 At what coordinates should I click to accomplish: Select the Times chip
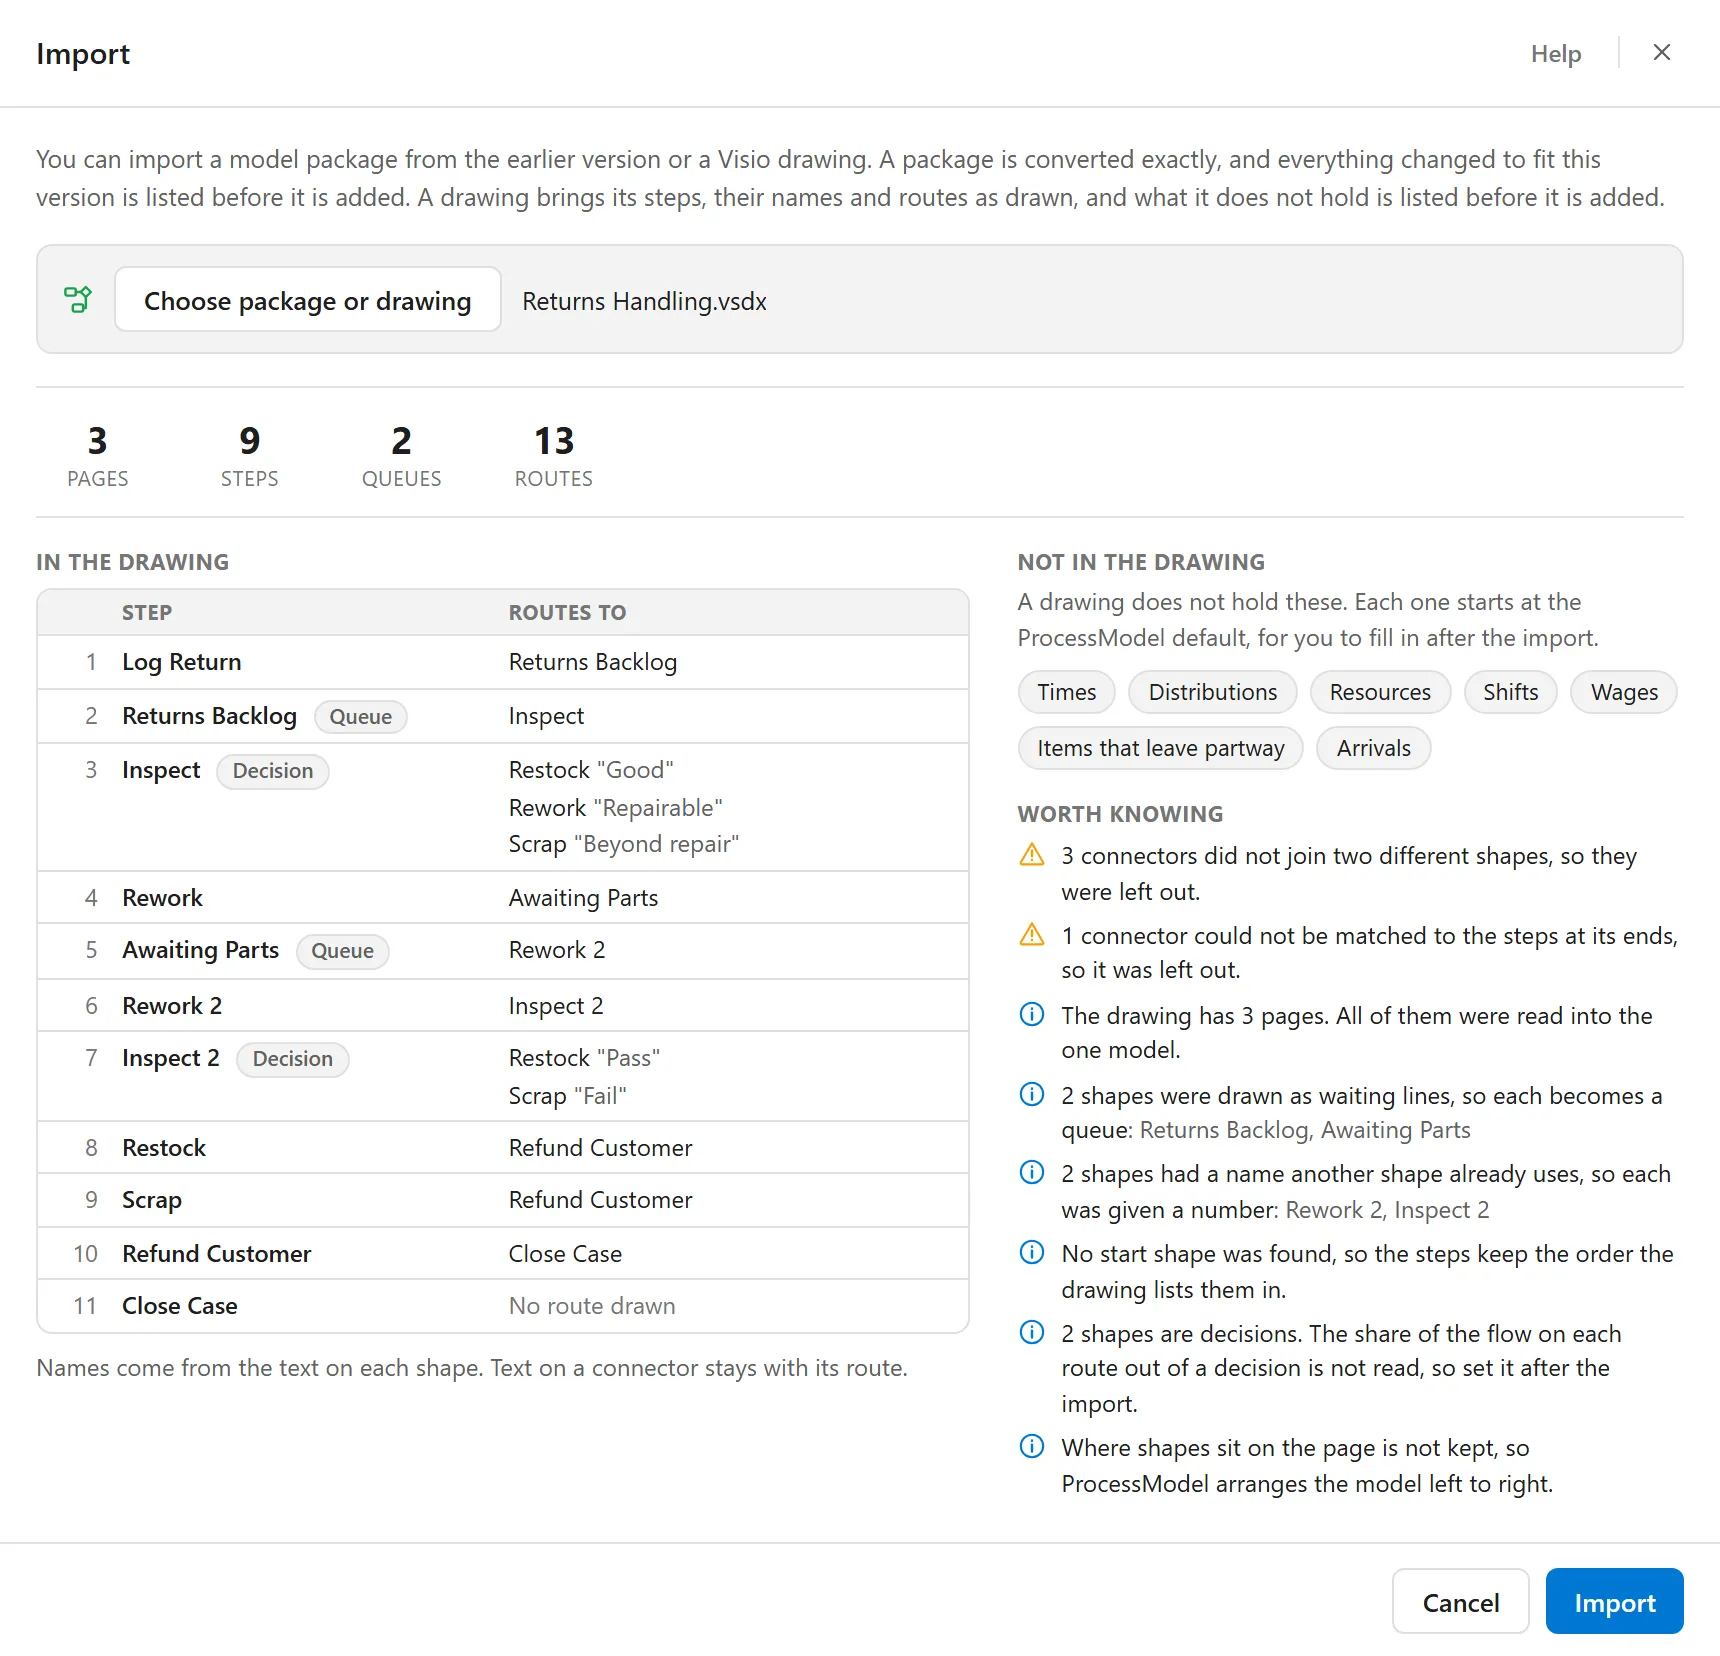coord(1066,692)
